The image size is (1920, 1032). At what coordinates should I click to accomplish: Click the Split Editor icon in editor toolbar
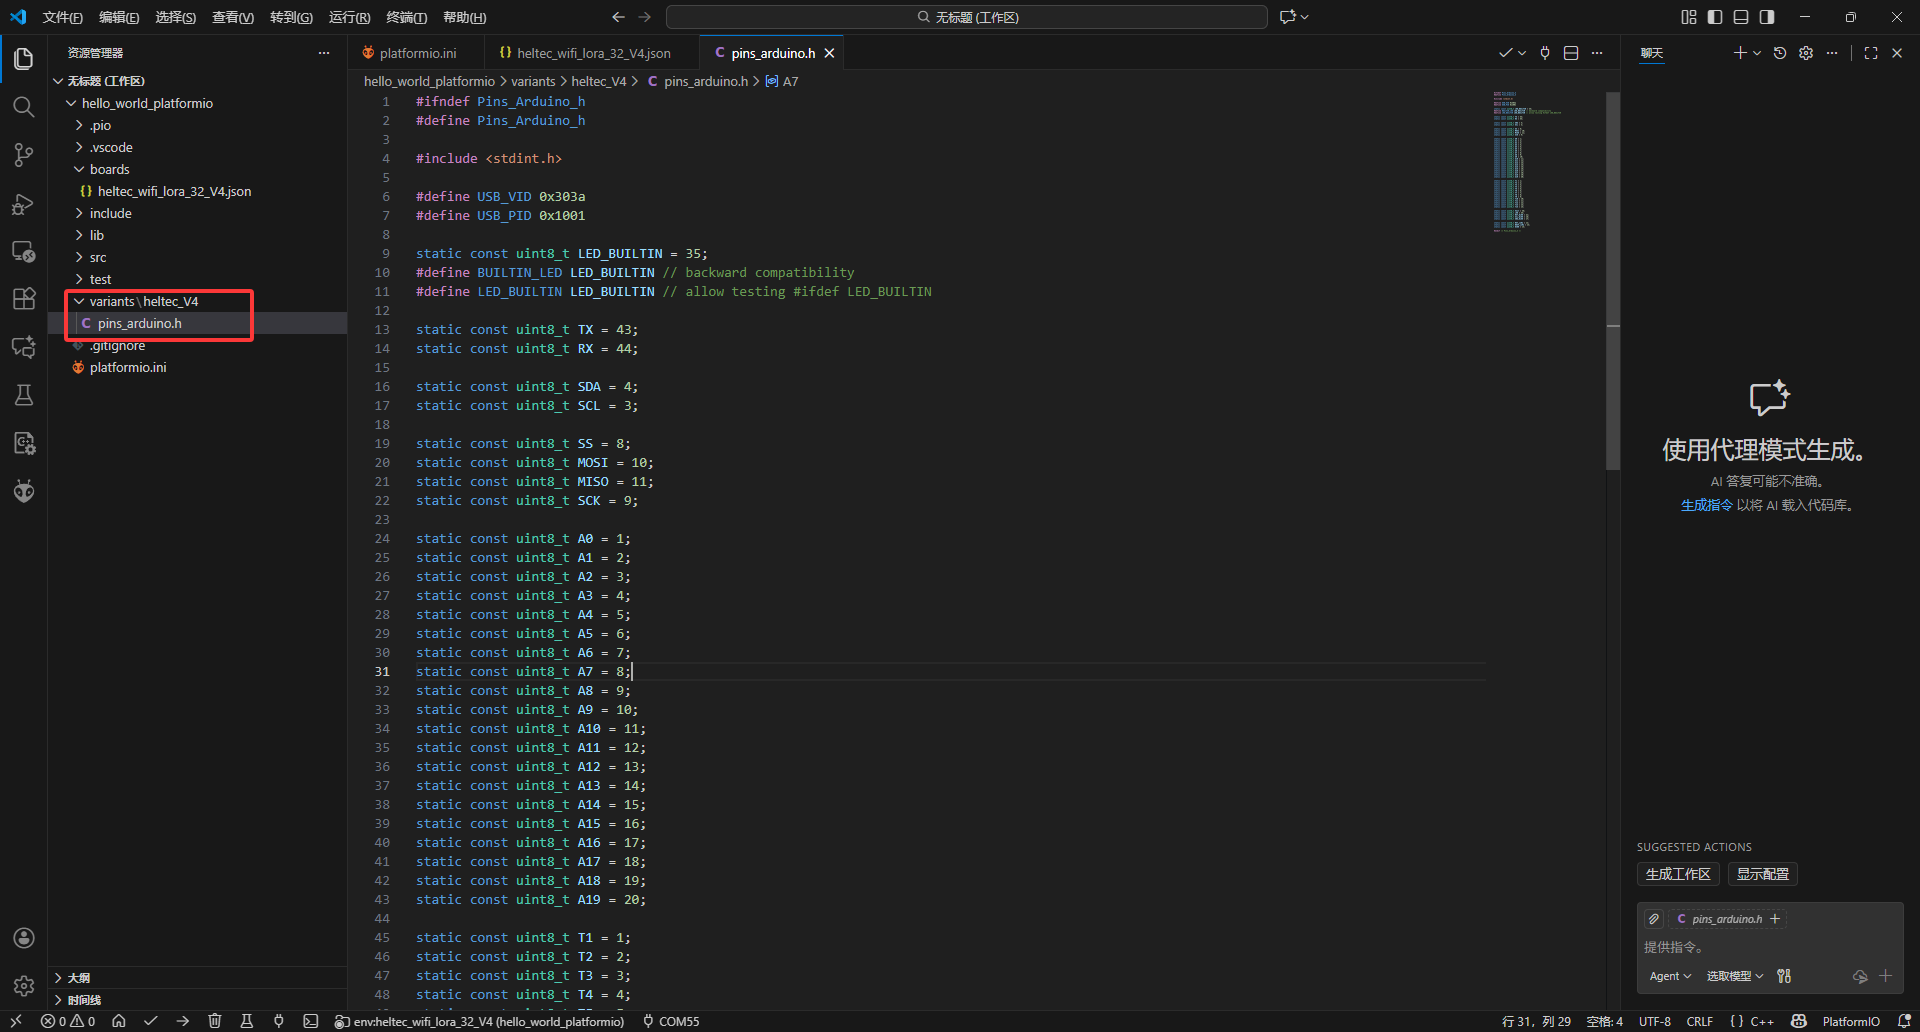pyautogui.click(x=1571, y=53)
